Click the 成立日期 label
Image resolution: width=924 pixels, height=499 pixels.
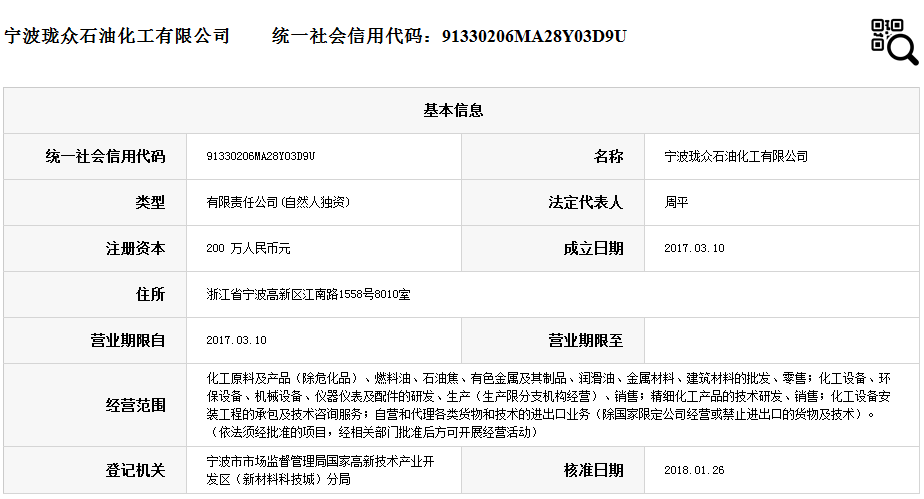coord(593,248)
